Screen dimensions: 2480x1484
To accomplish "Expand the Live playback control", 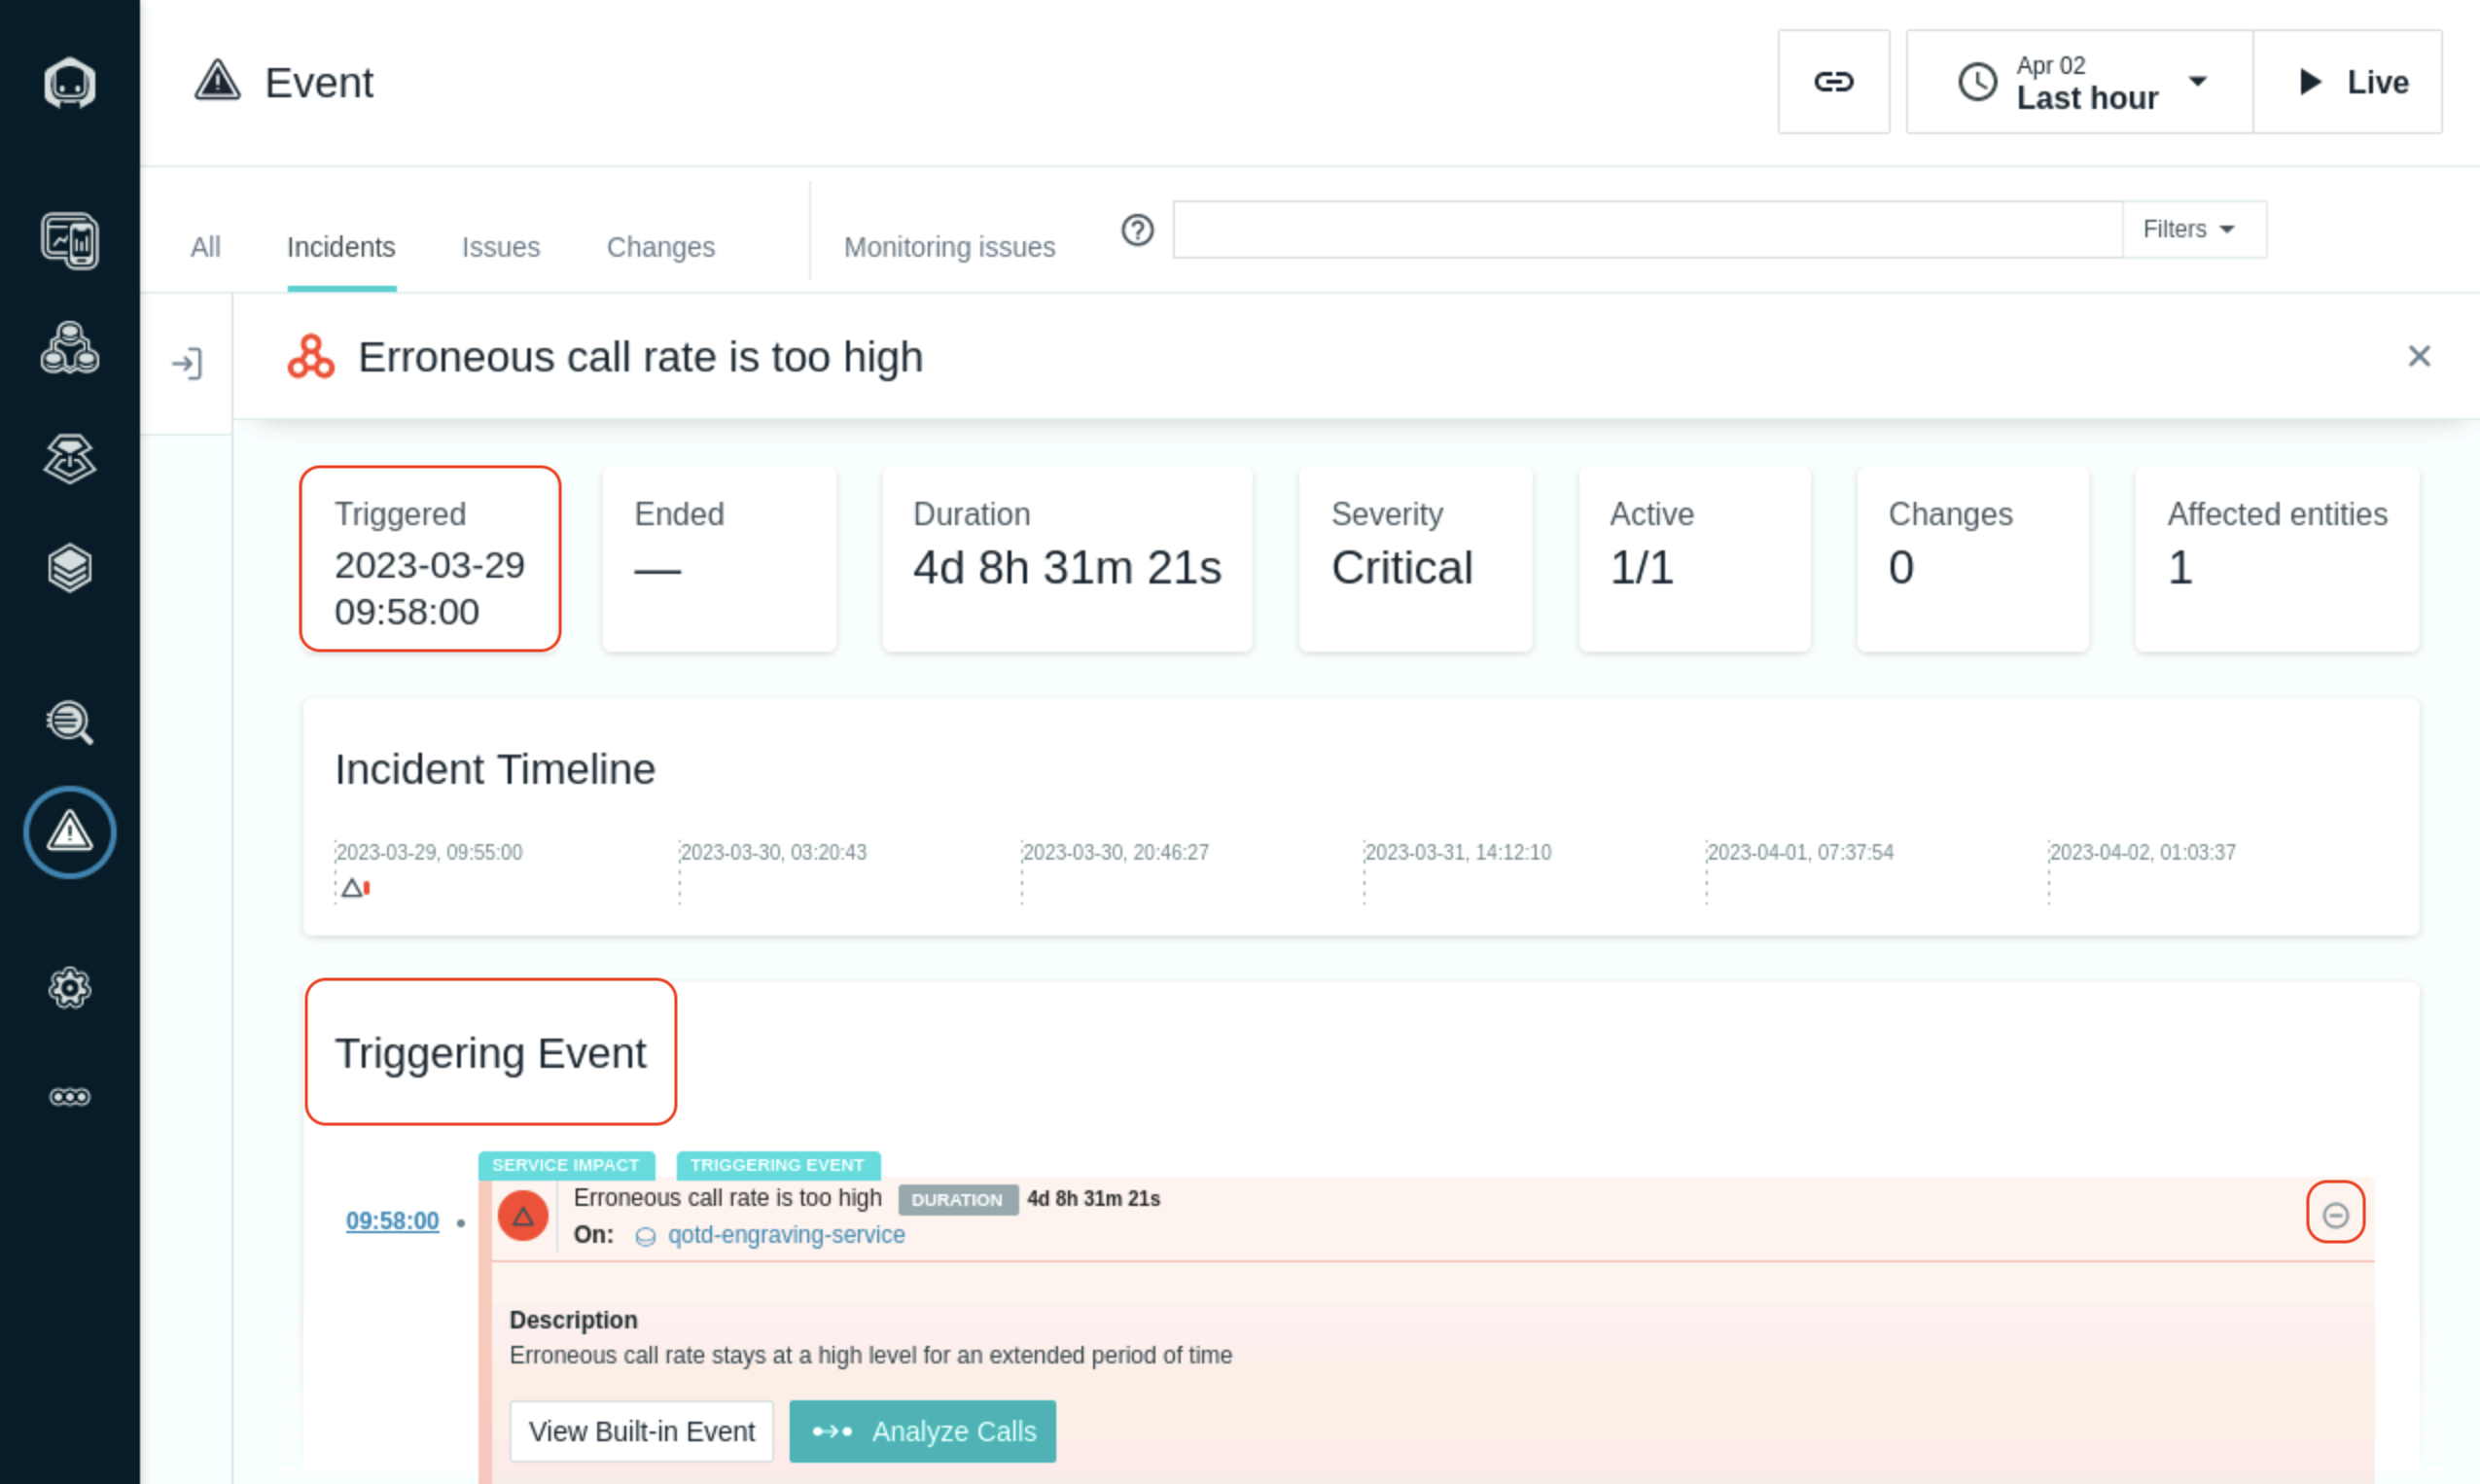I will click(2348, 82).
